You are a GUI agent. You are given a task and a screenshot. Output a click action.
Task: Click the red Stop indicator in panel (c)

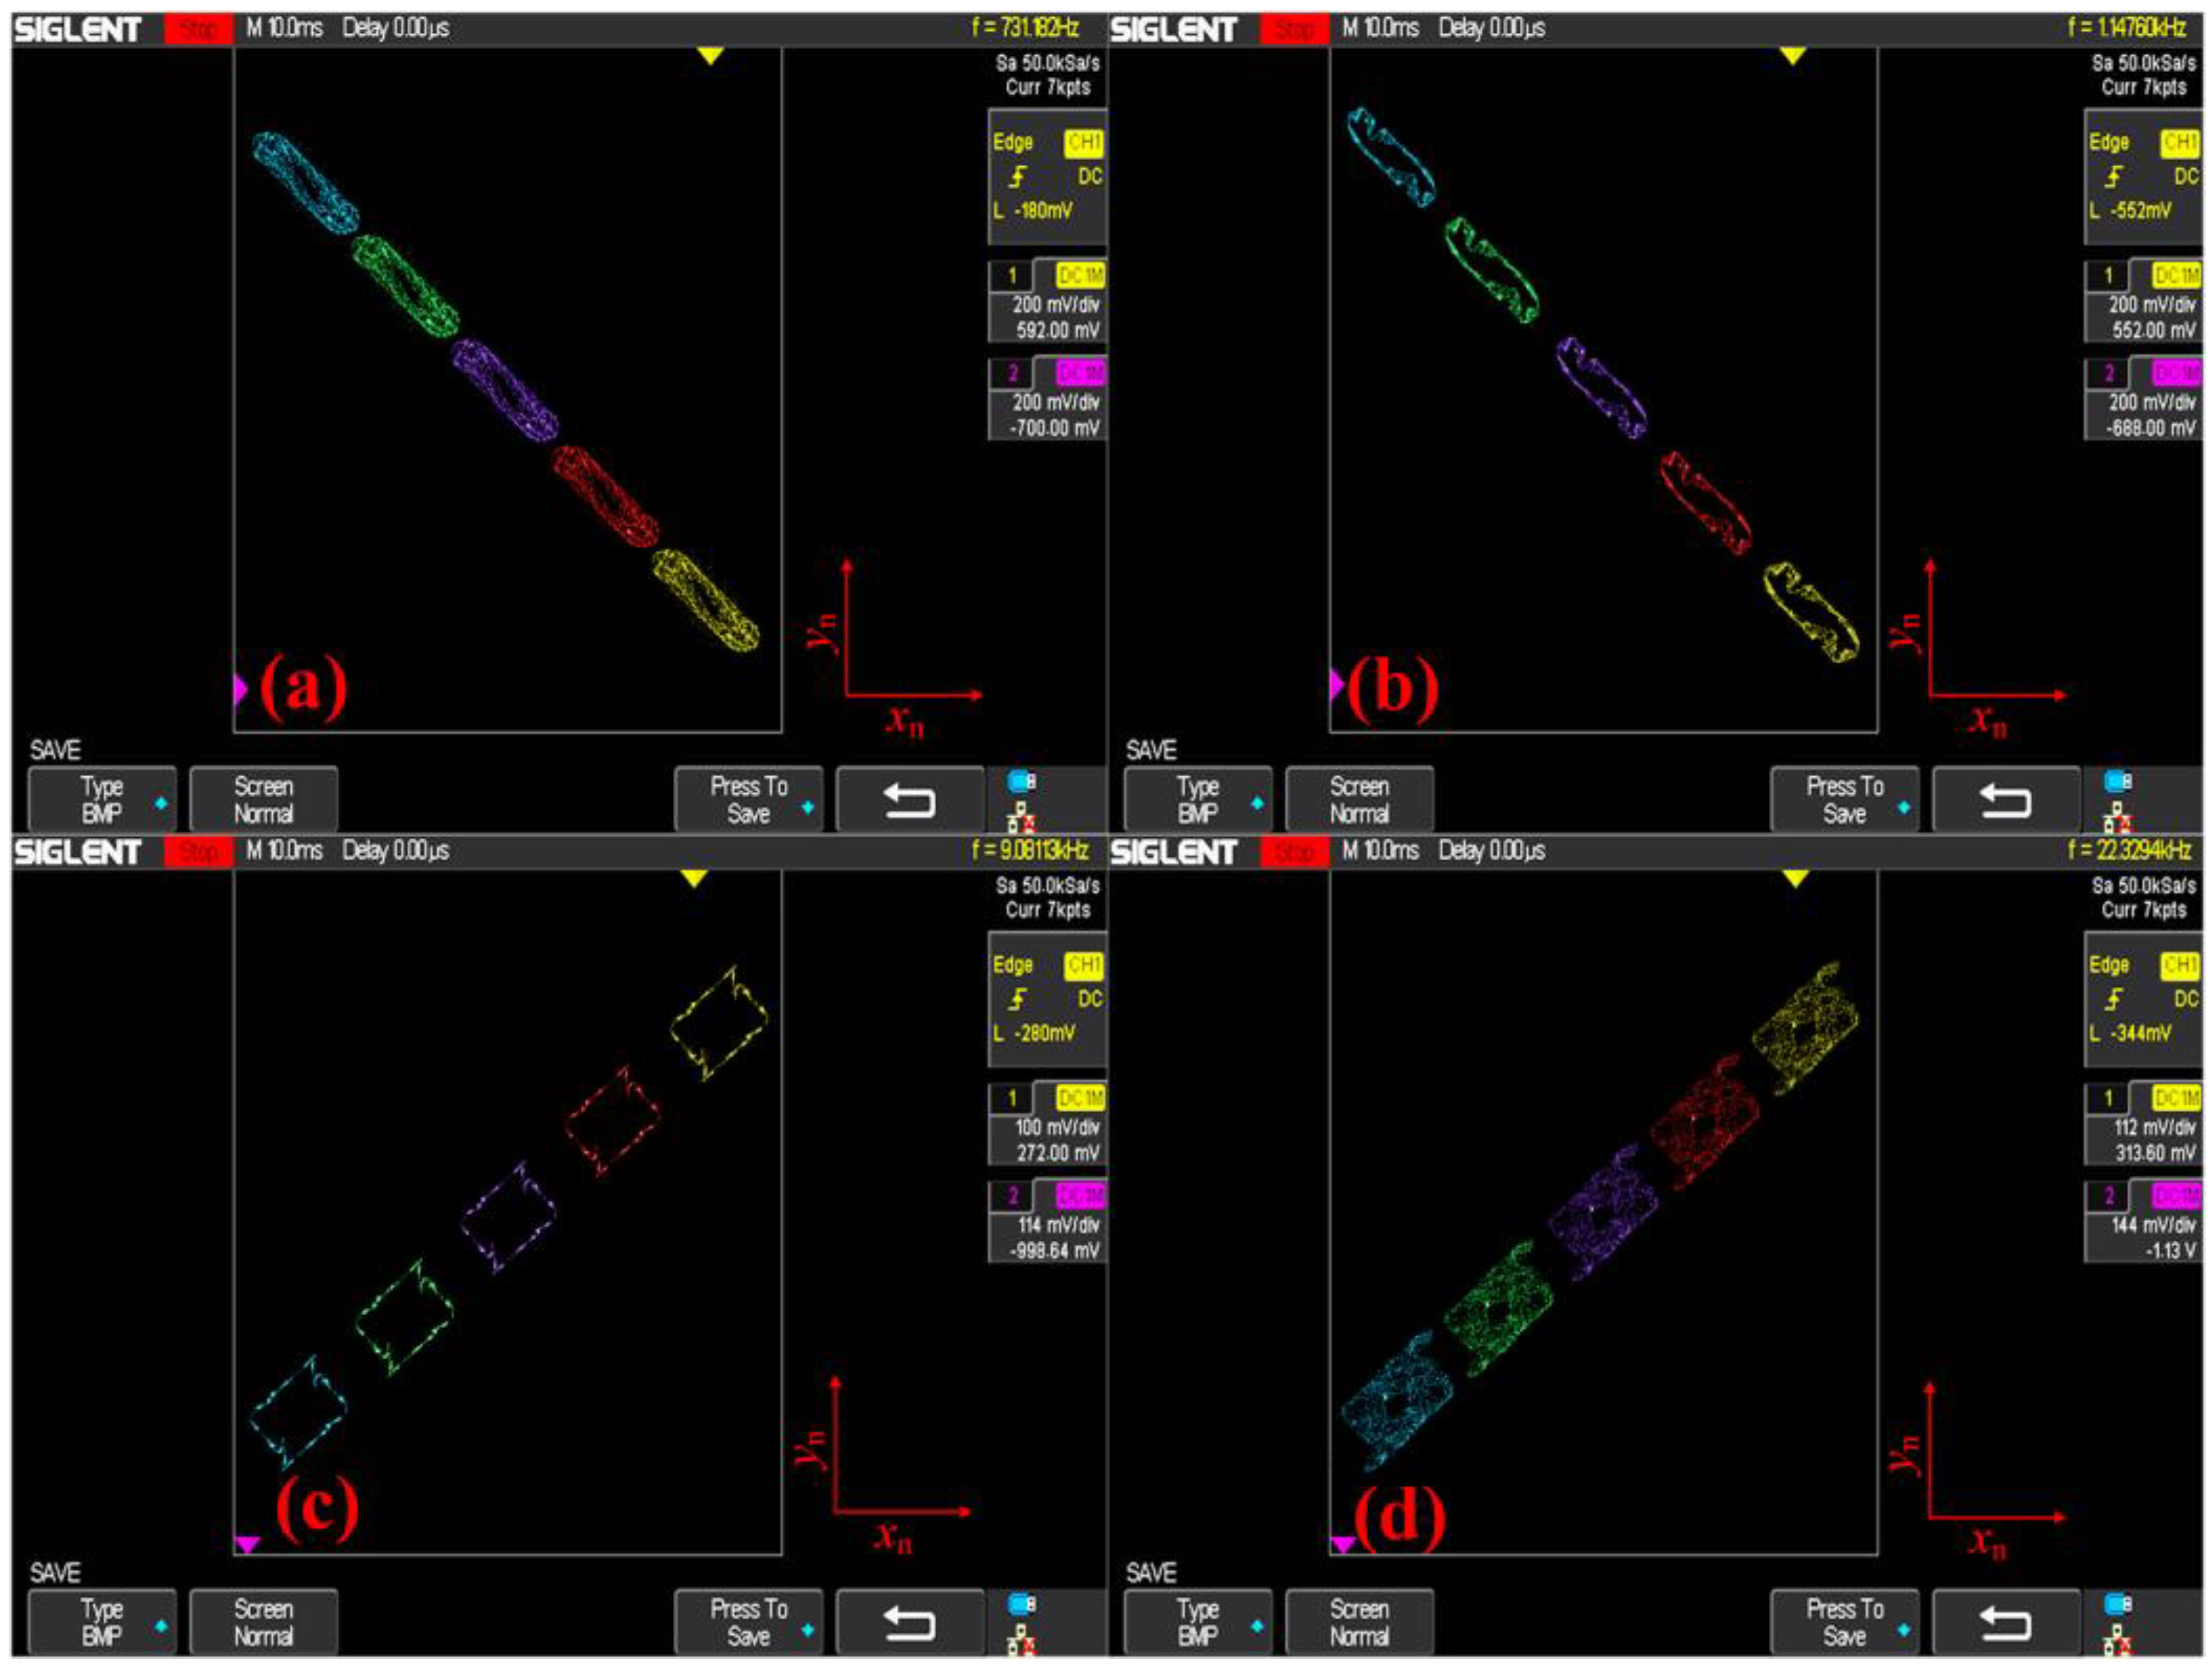pyautogui.click(x=198, y=852)
